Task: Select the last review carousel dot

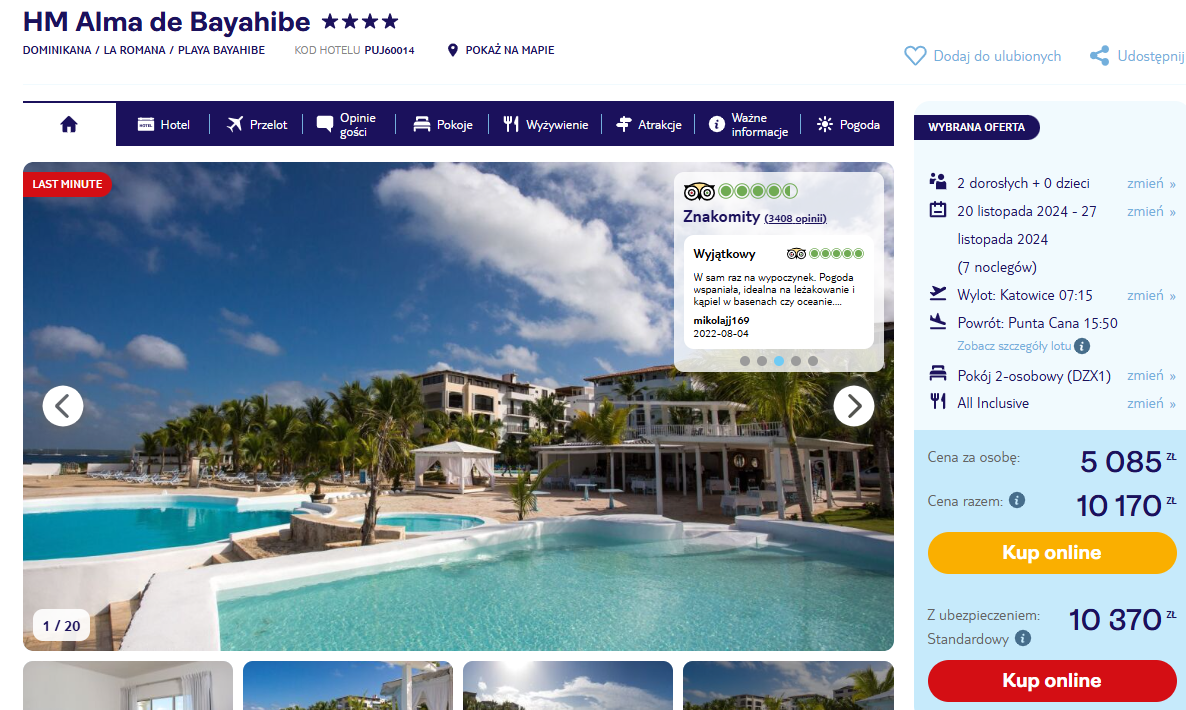Action: click(x=813, y=361)
